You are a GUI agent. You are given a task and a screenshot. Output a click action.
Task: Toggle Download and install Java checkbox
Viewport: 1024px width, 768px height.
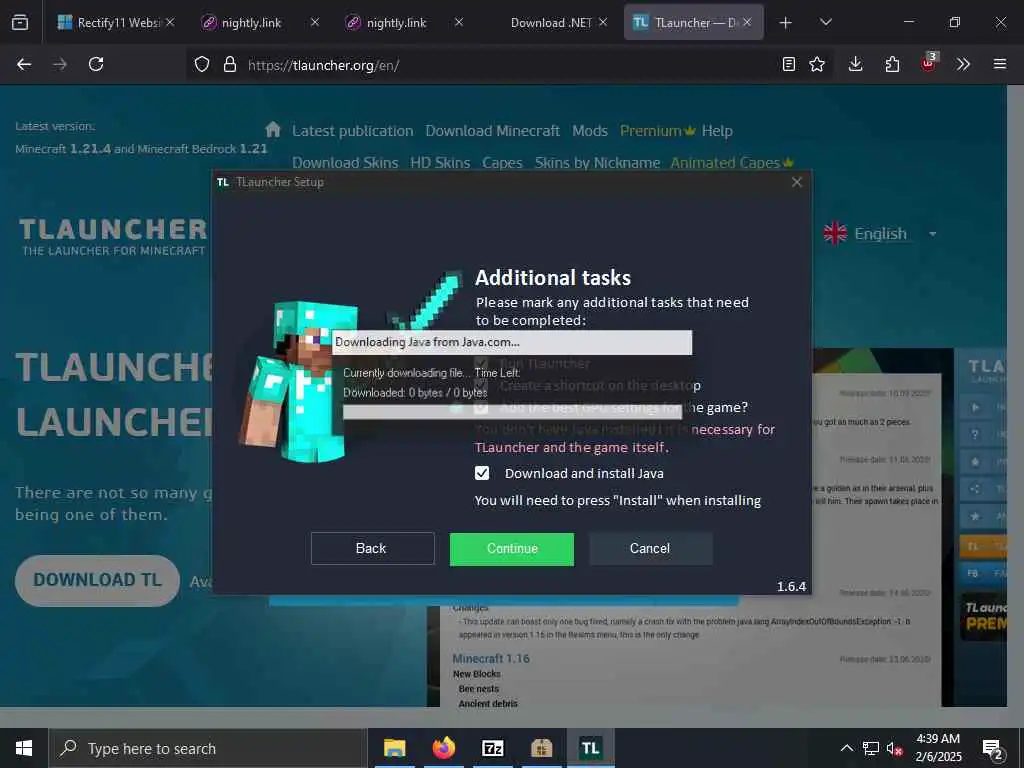(482, 473)
